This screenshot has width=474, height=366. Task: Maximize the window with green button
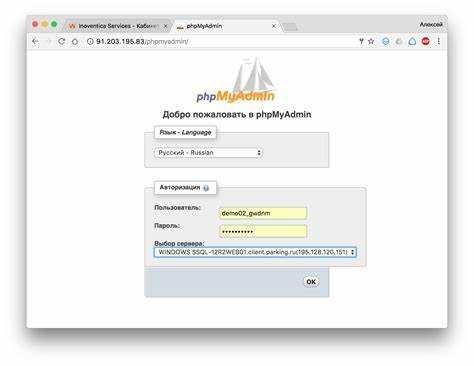tap(54, 24)
